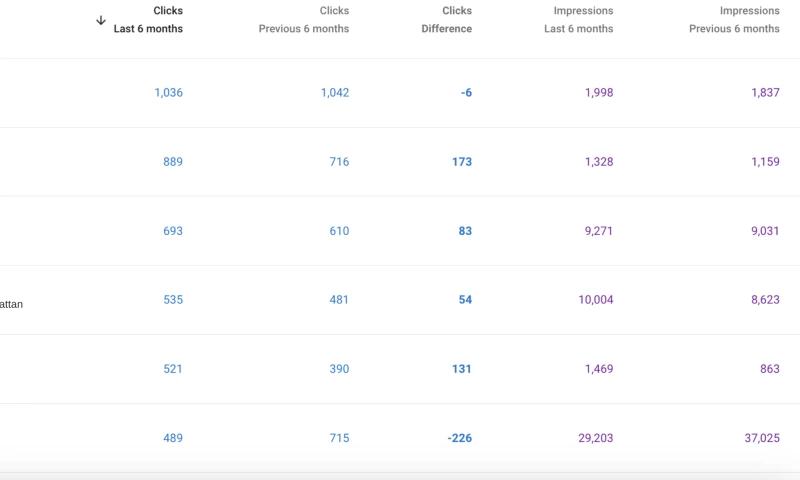Screen dimensions: 800x480
Task: Select the 889 clicks value
Action: coord(173,162)
